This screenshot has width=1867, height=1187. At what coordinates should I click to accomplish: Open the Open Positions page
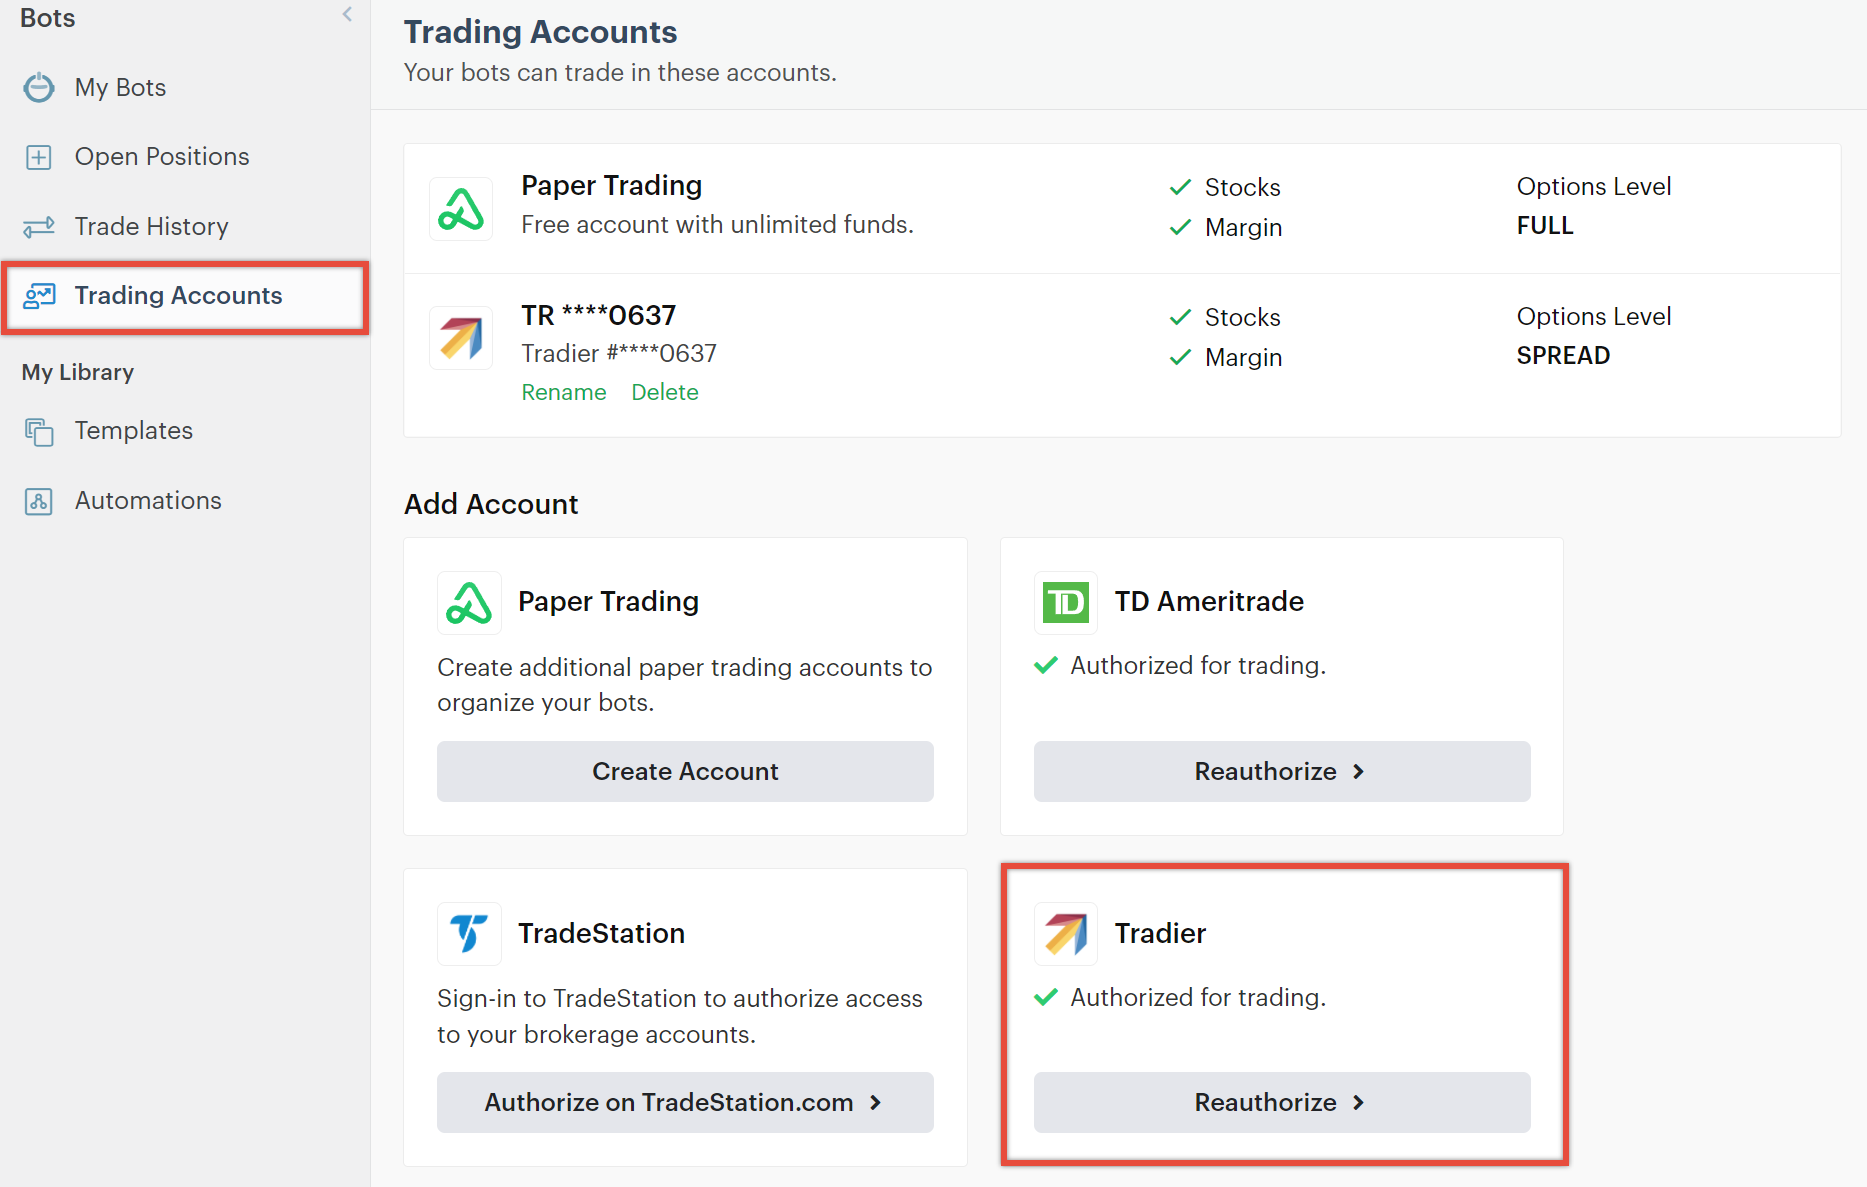coord(161,156)
